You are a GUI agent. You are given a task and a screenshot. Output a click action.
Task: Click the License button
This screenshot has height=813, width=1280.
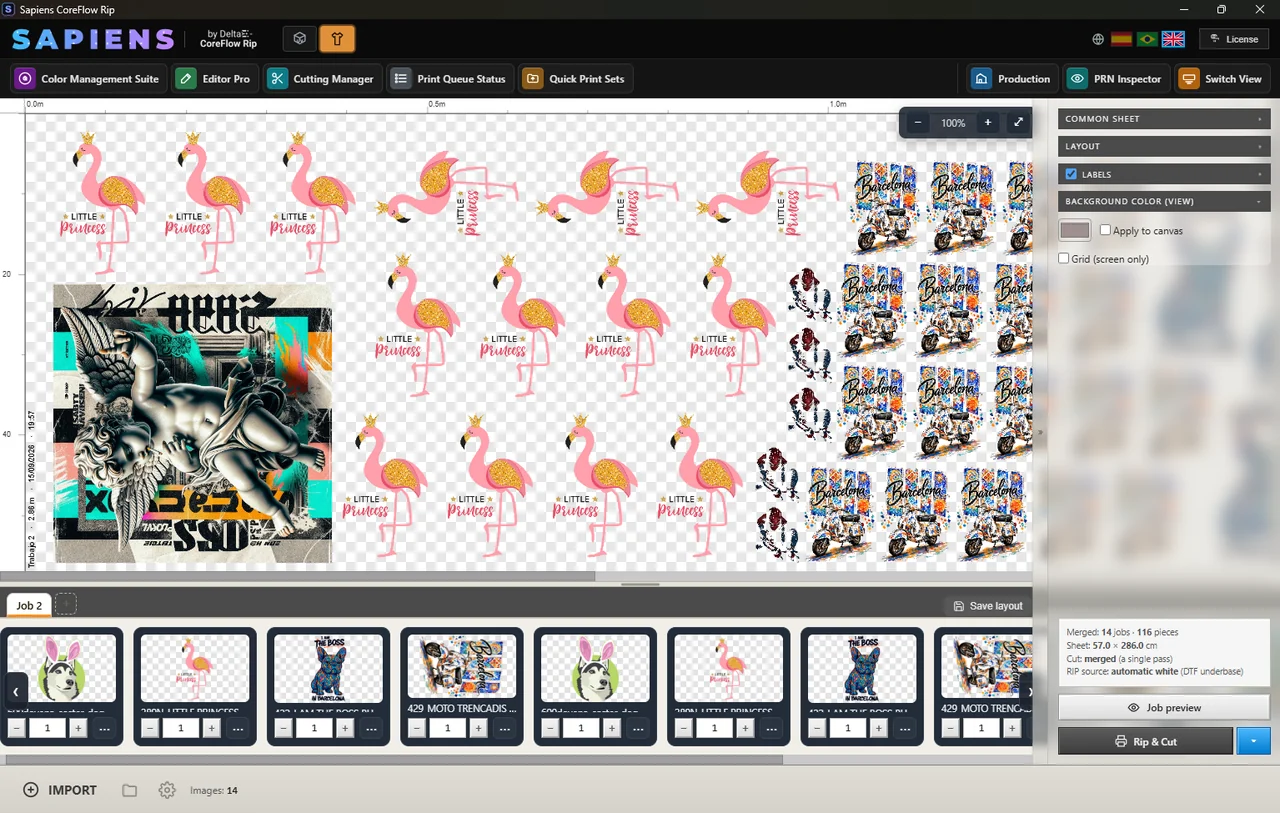(x=1234, y=39)
